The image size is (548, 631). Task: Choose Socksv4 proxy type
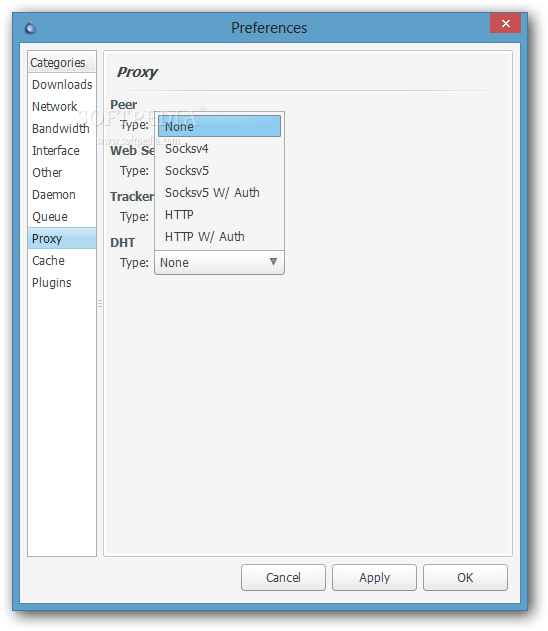tap(219, 148)
